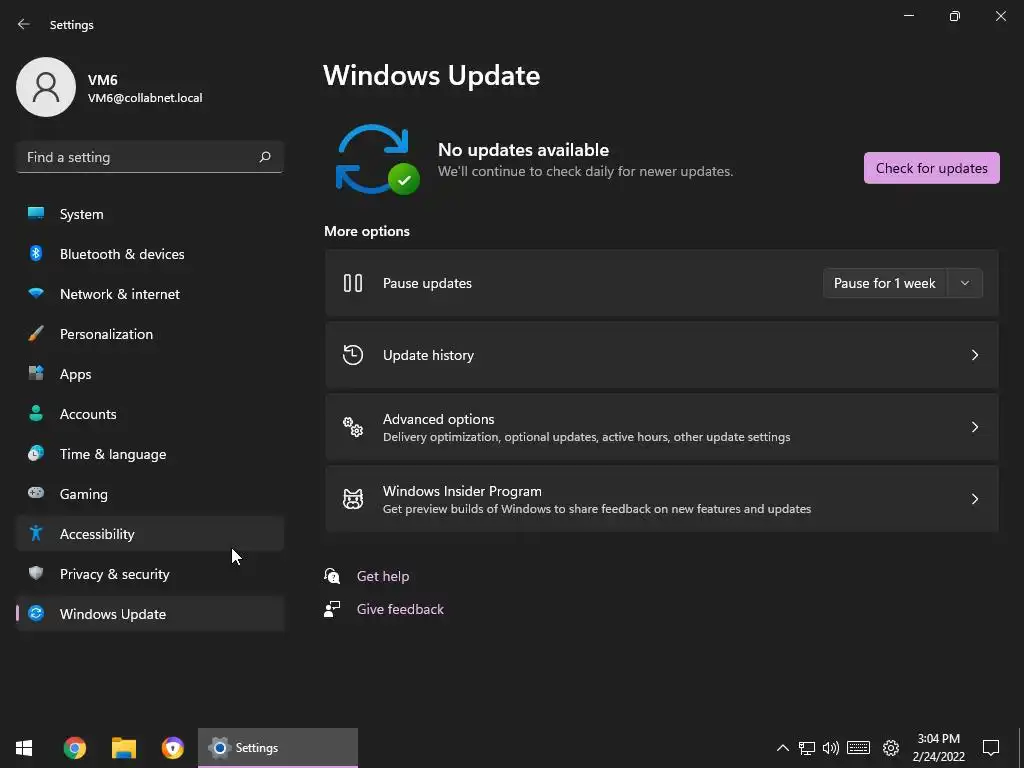The height and width of the screenshot is (768, 1024).
Task: Click the Accessibility figure icon
Action: 36,534
